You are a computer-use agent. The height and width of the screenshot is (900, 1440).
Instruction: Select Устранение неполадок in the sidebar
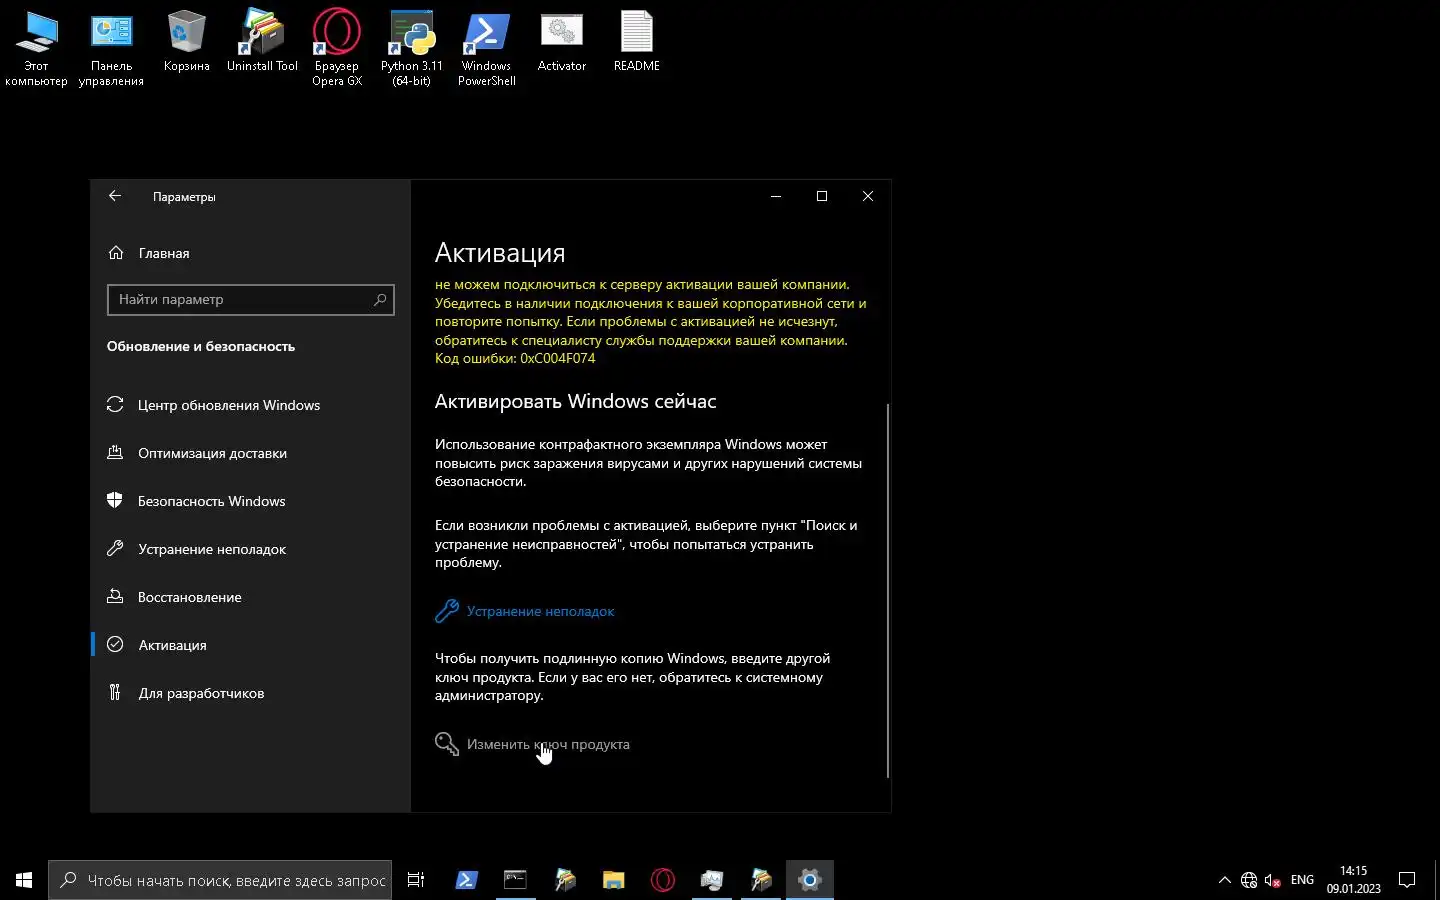[x=250, y=549]
